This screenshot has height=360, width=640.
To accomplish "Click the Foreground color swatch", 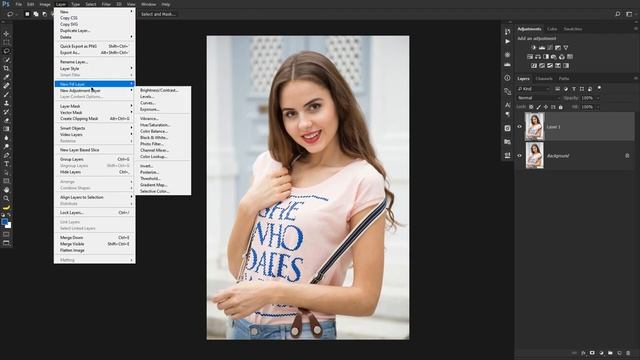I will point(4,222).
